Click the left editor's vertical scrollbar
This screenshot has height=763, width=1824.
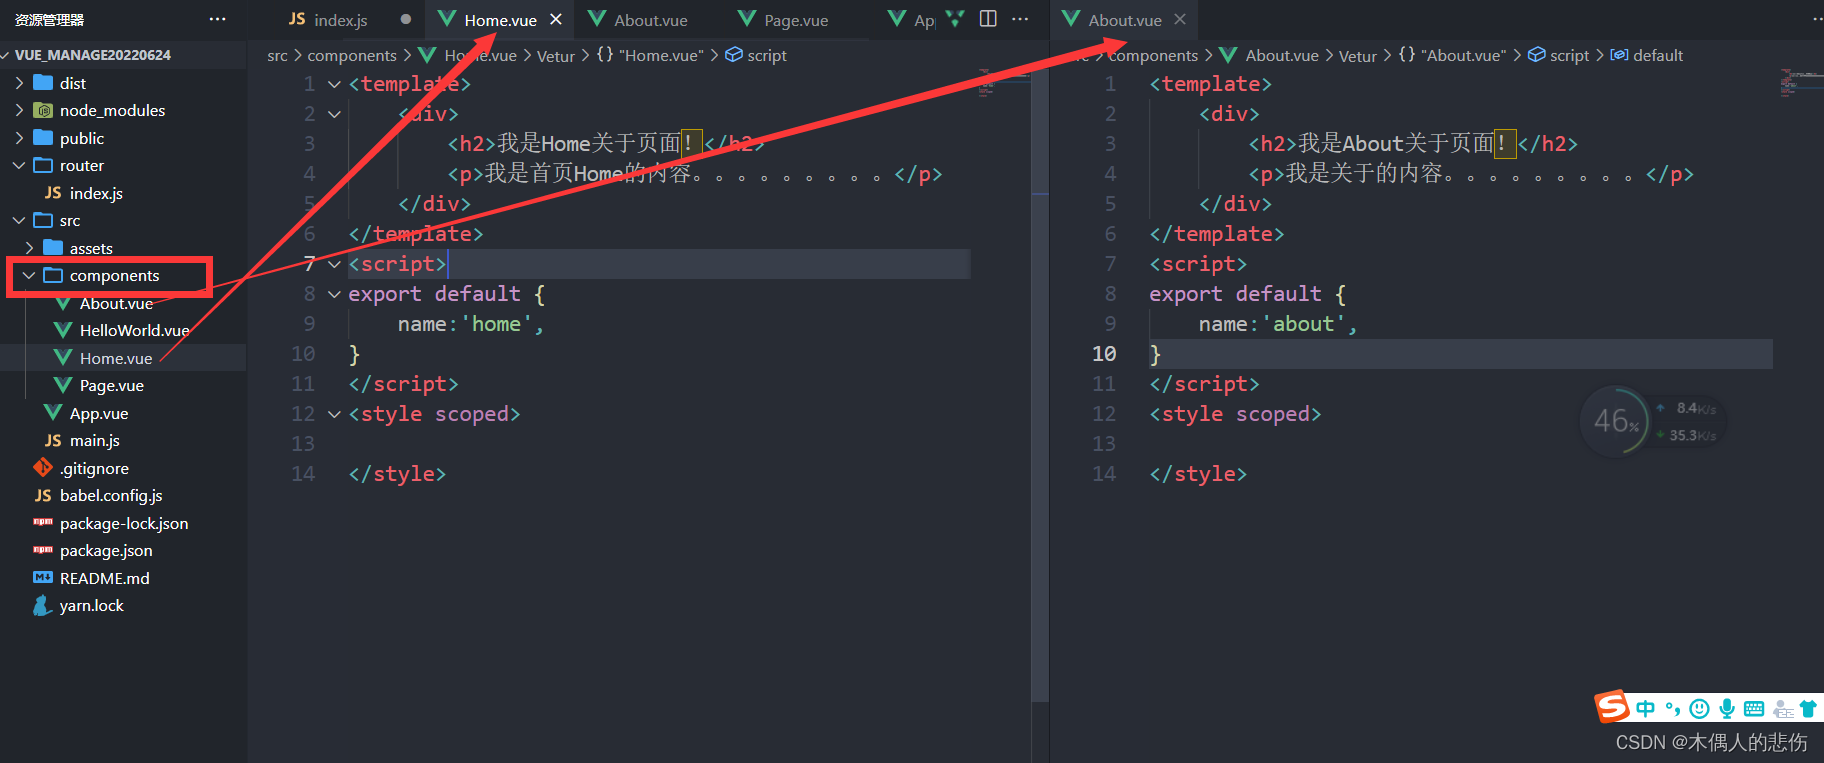click(x=1040, y=385)
